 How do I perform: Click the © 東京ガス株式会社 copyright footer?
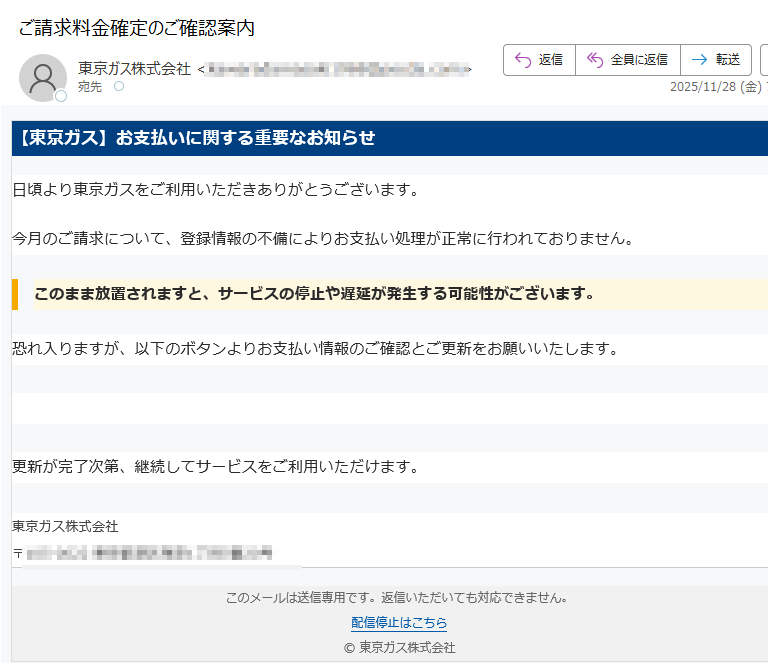pyautogui.click(x=399, y=647)
